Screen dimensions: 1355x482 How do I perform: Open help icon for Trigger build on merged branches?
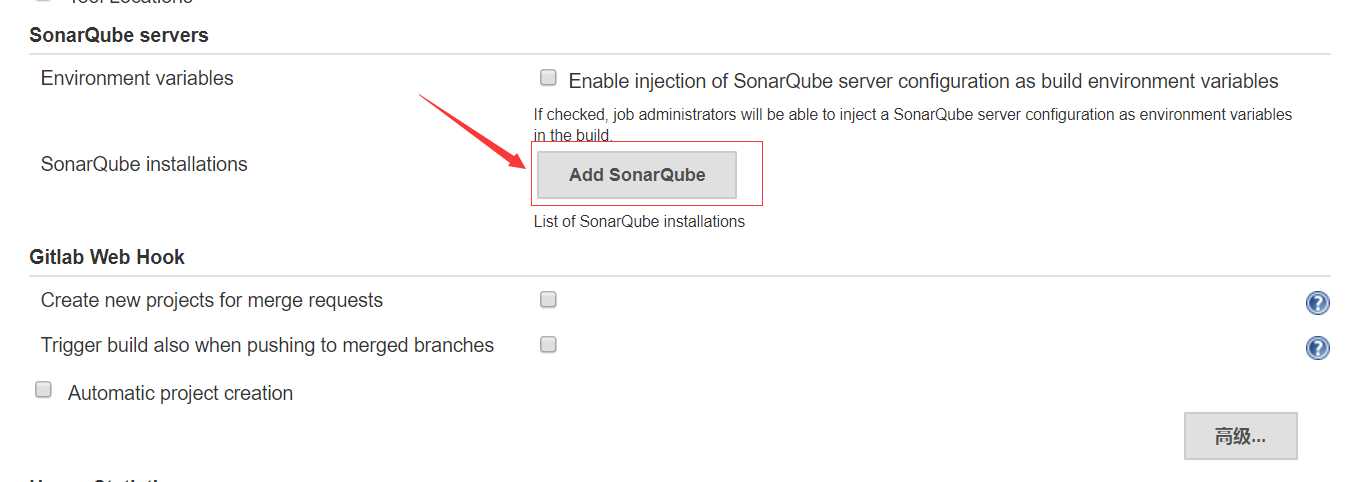pos(1317,348)
